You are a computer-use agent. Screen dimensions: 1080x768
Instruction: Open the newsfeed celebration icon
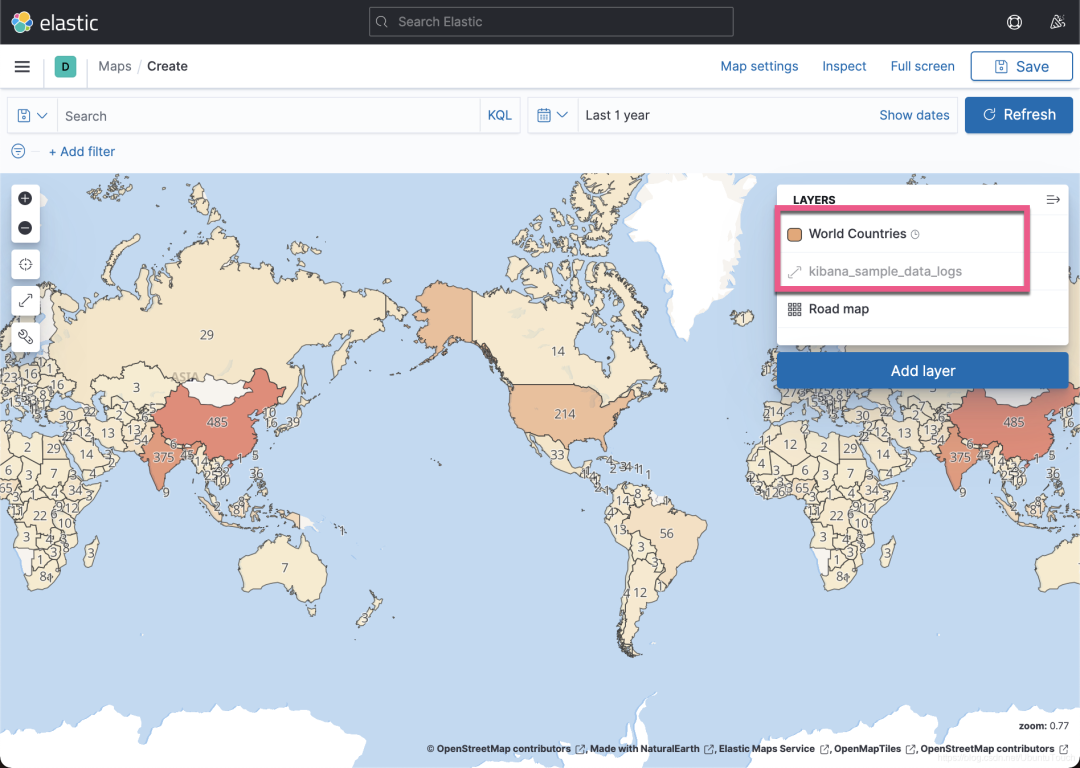(x=1057, y=22)
